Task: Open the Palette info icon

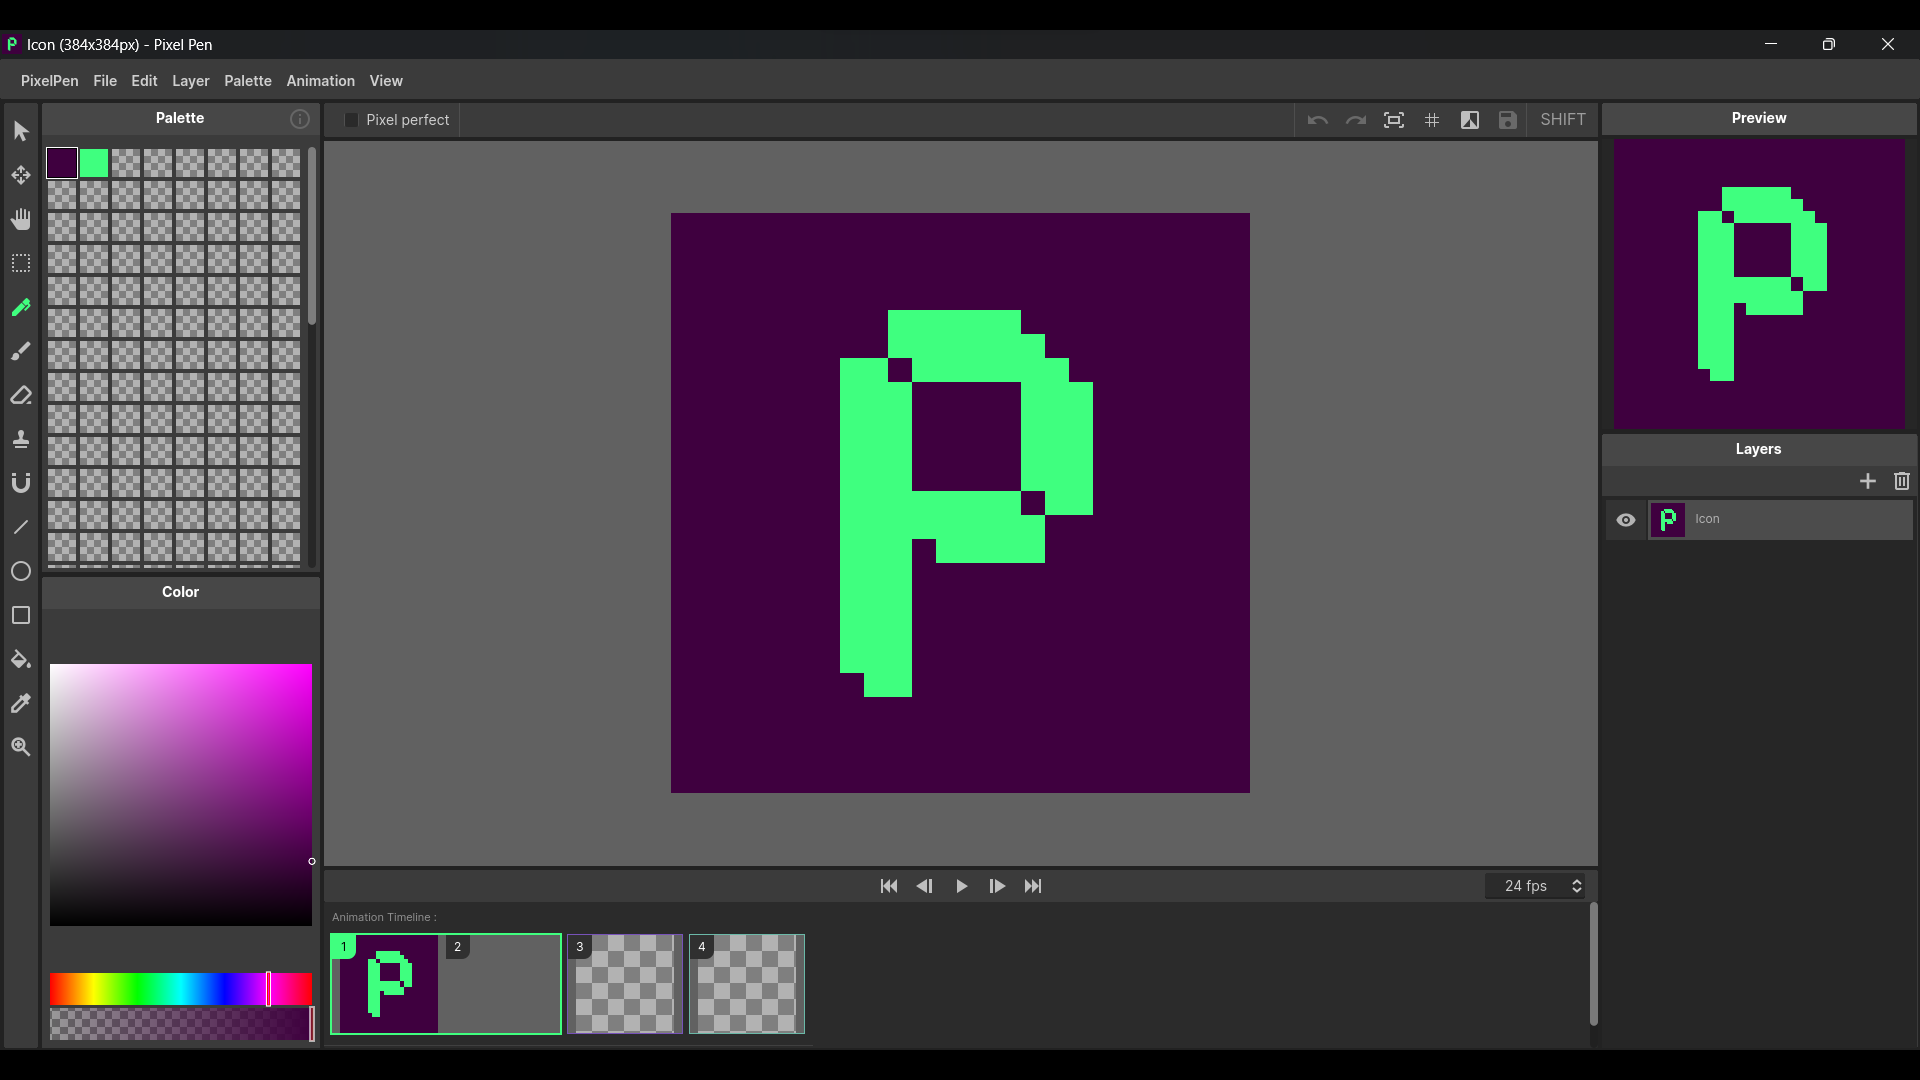Action: point(300,119)
